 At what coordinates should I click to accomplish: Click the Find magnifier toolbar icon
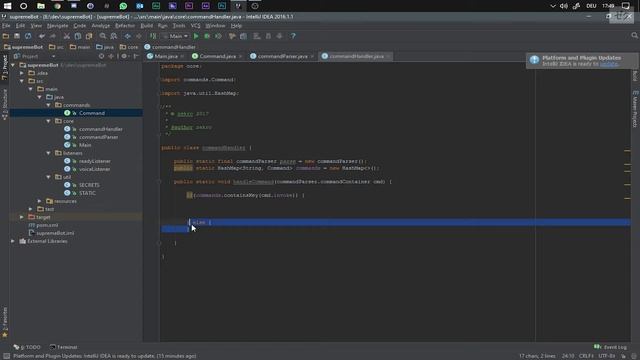pyautogui.click(x=103, y=36)
